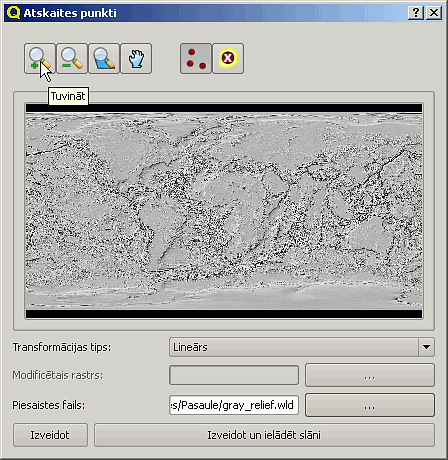Image resolution: width=448 pixels, height=460 pixels.
Task: Click the Piesaistes fails path field
Action: pyautogui.click(x=234, y=405)
